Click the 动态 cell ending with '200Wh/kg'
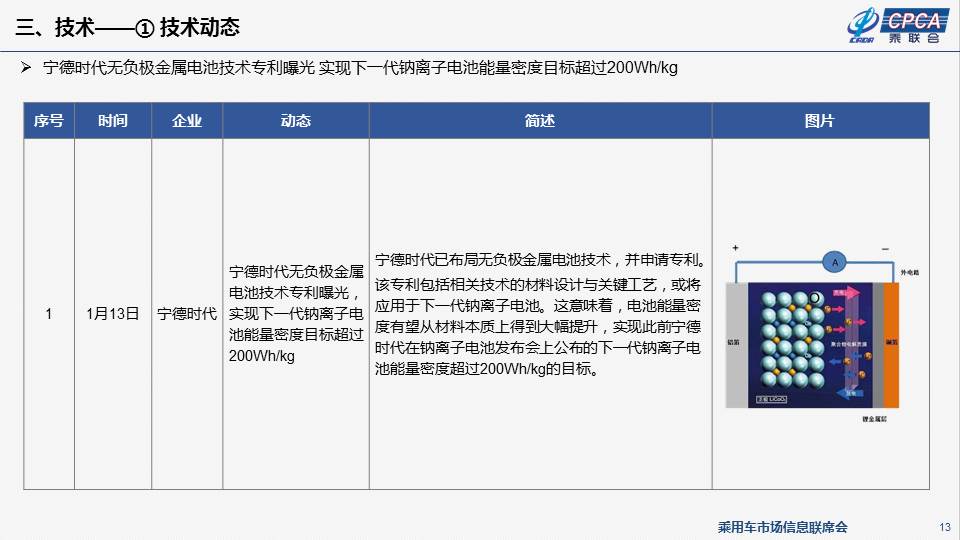Image resolution: width=960 pixels, height=540 pixels. (296, 313)
